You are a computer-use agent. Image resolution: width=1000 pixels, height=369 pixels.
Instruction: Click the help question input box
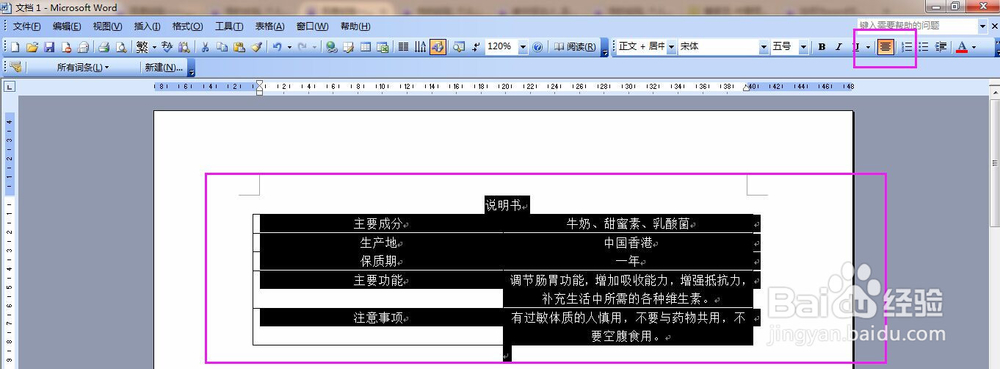(917, 25)
